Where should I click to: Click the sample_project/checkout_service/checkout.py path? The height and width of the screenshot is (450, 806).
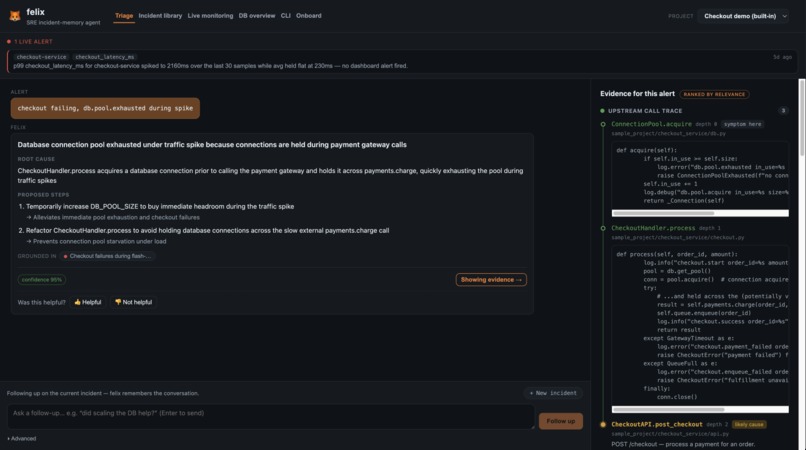pos(677,238)
